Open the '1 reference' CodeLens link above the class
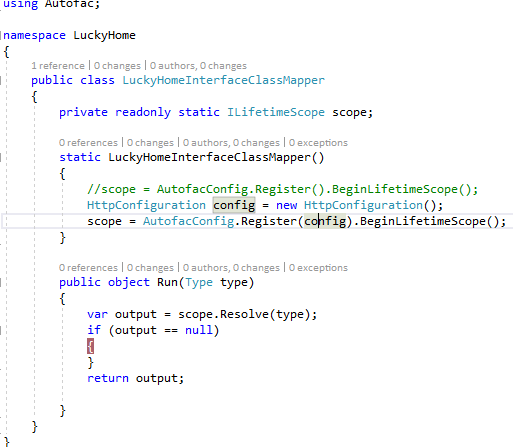The width and height of the screenshot is (513, 447). [x=58, y=66]
